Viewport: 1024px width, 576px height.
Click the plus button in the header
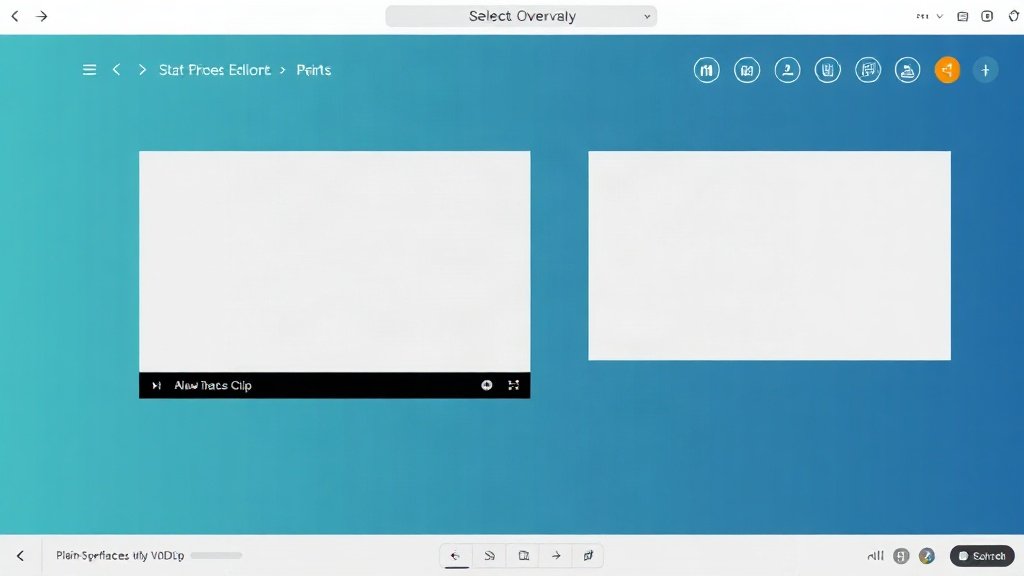pos(985,70)
